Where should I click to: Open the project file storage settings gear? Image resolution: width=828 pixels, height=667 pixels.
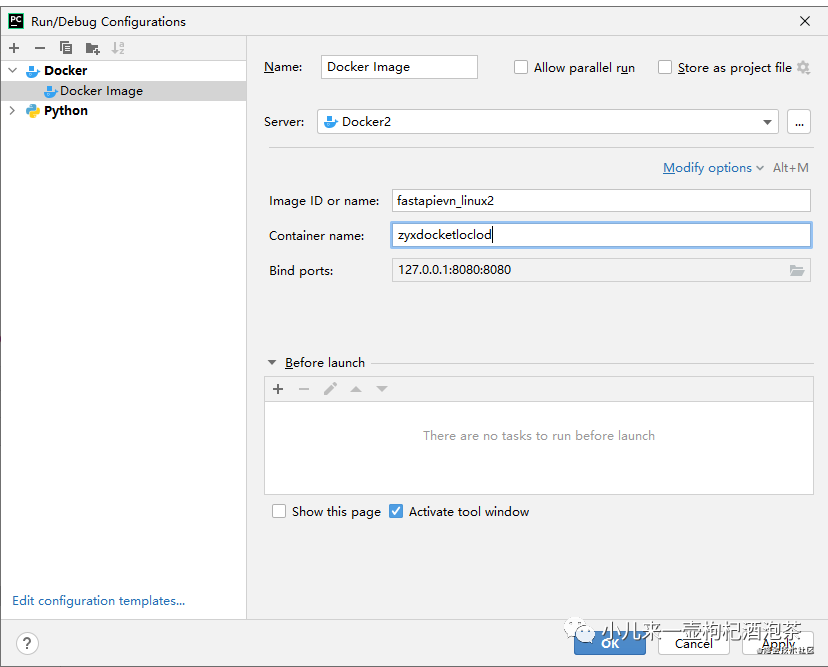(x=803, y=68)
